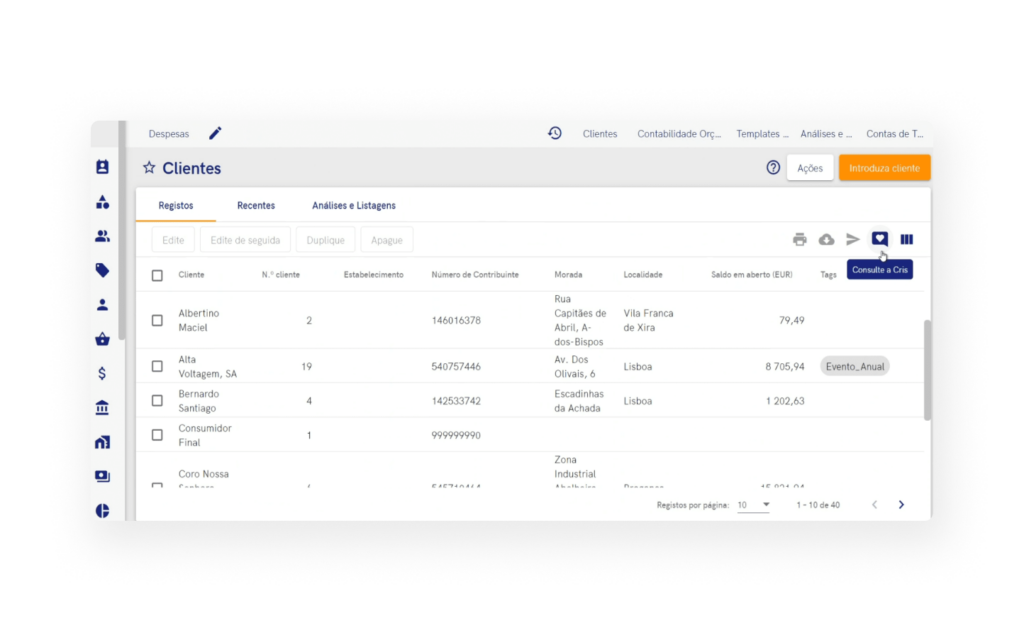Open the print icon in the toolbar
Viewport: 1024px width, 640px height.
[800, 239]
